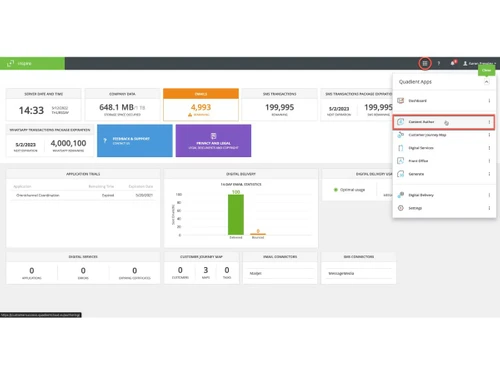The image size is (500, 375).
Task: Click the 199,995 SMS Transactions value
Action: 279,107
